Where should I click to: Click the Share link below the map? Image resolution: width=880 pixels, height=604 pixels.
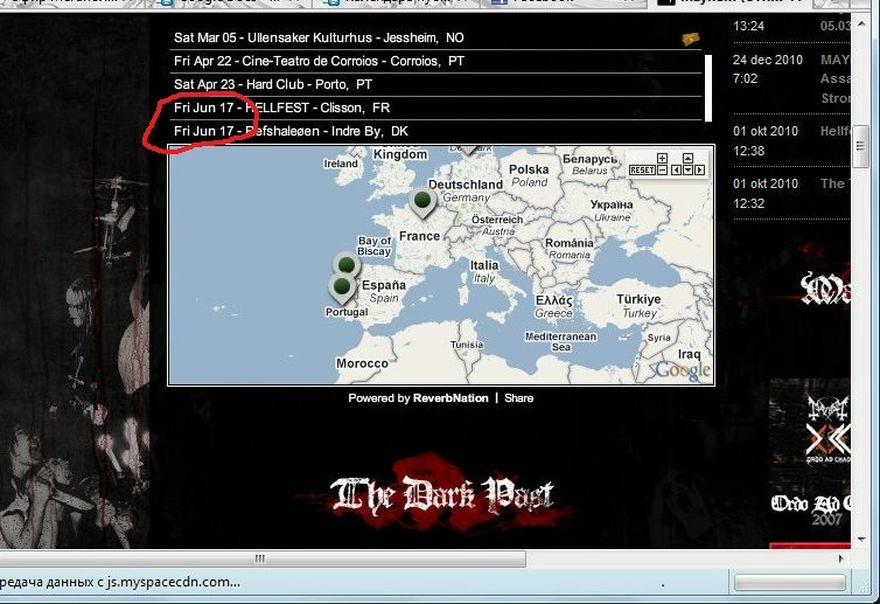tap(519, 398)
